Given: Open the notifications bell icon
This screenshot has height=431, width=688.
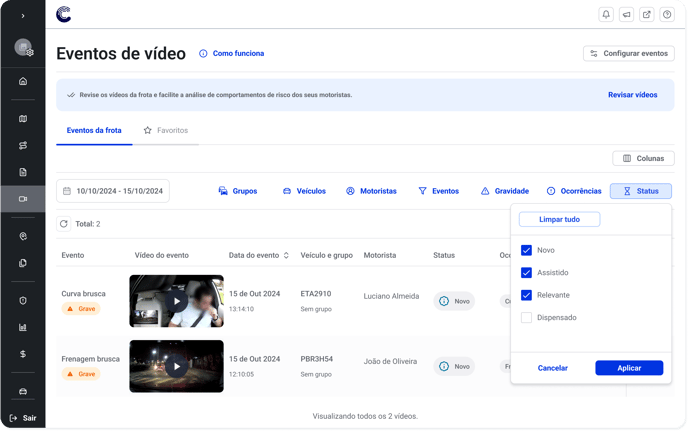Looking at the screenshot, I should (x=606, y=15).
